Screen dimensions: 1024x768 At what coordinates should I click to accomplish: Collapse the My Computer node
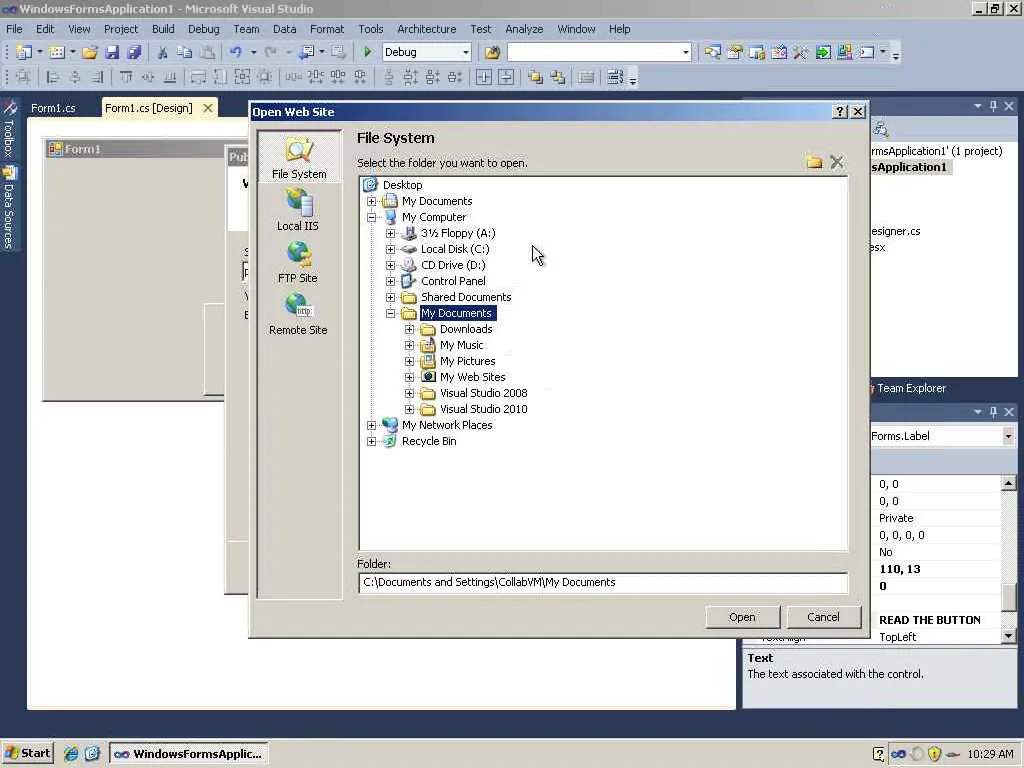[x=372, y=217]
